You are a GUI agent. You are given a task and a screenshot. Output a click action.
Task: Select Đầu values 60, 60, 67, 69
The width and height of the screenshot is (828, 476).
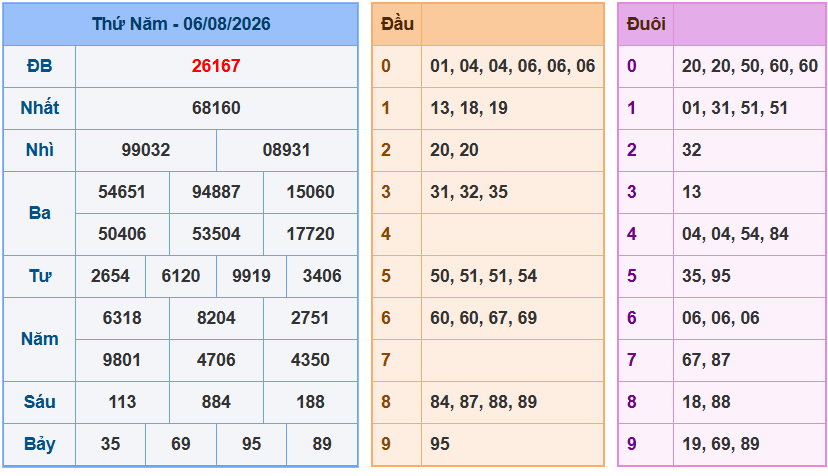pos(483,318)
